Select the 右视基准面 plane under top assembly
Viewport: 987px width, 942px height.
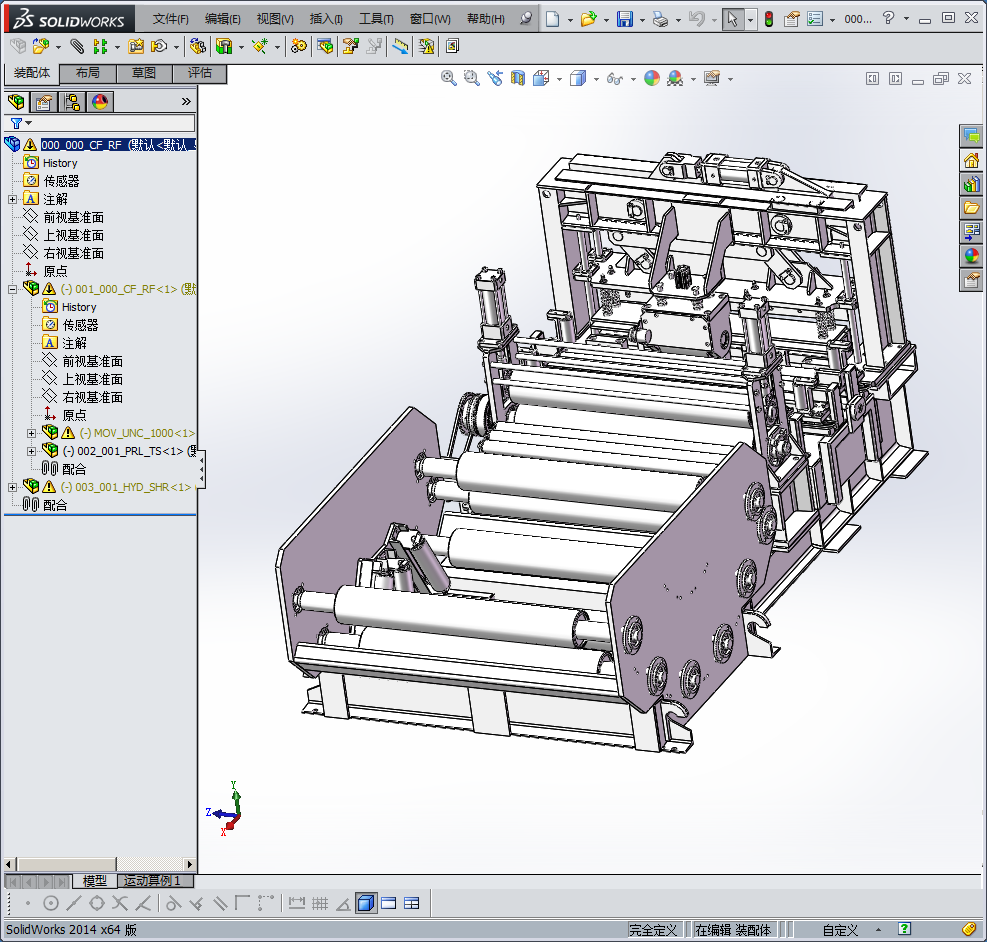(73, 253)
